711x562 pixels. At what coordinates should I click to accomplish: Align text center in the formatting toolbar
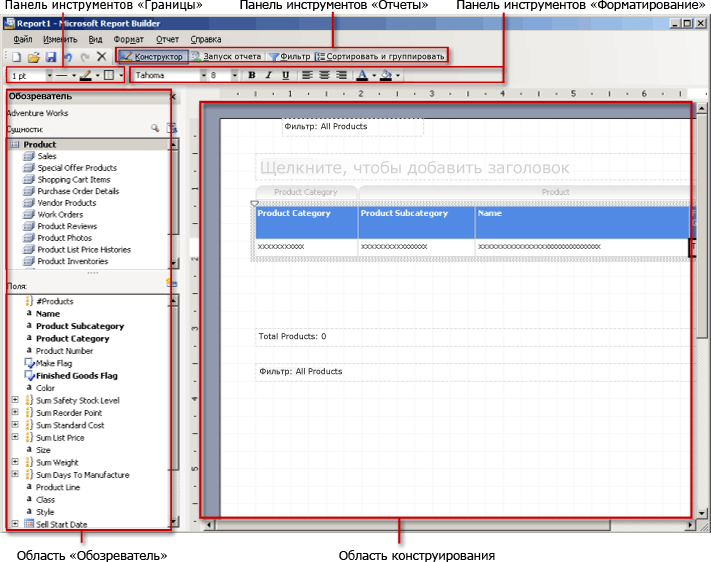pos(324,75)
